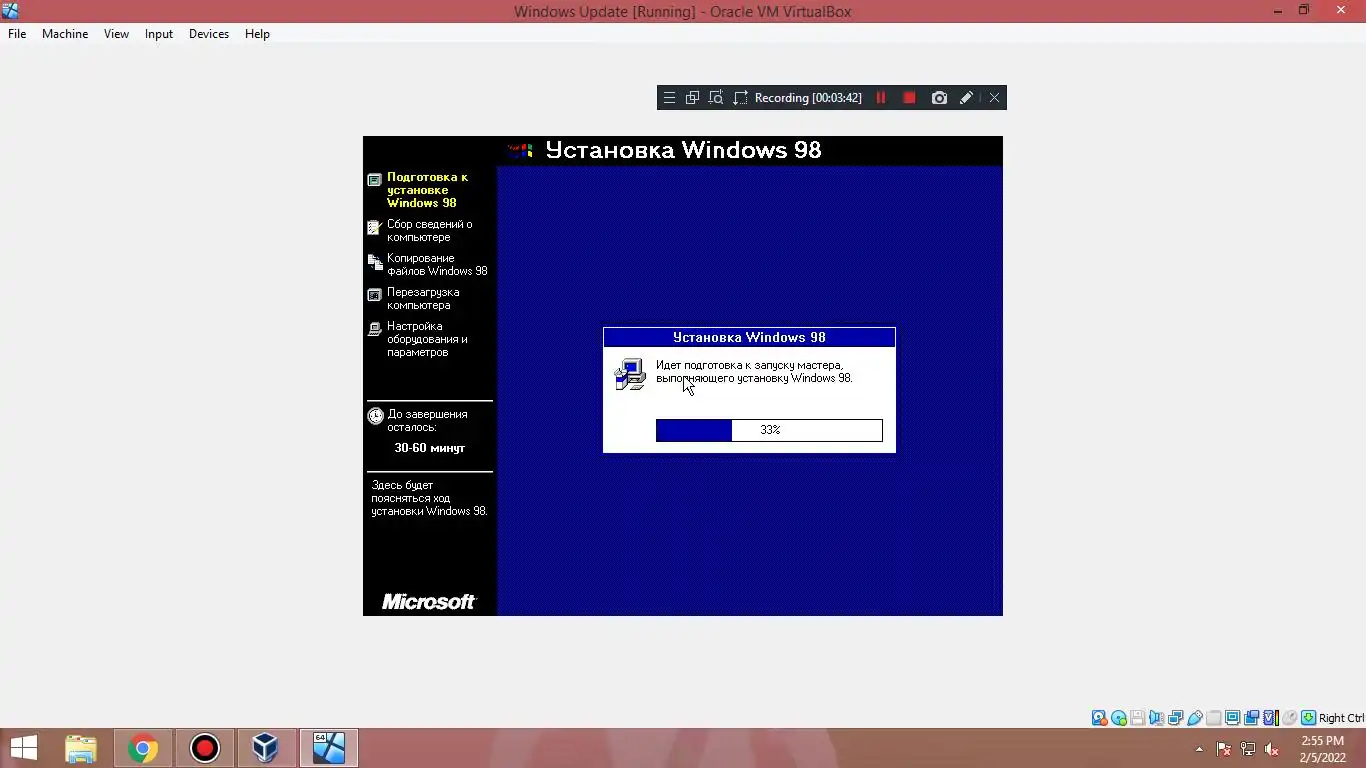Click the icon beside Сбор сведений step

click(x=374, y=228)
